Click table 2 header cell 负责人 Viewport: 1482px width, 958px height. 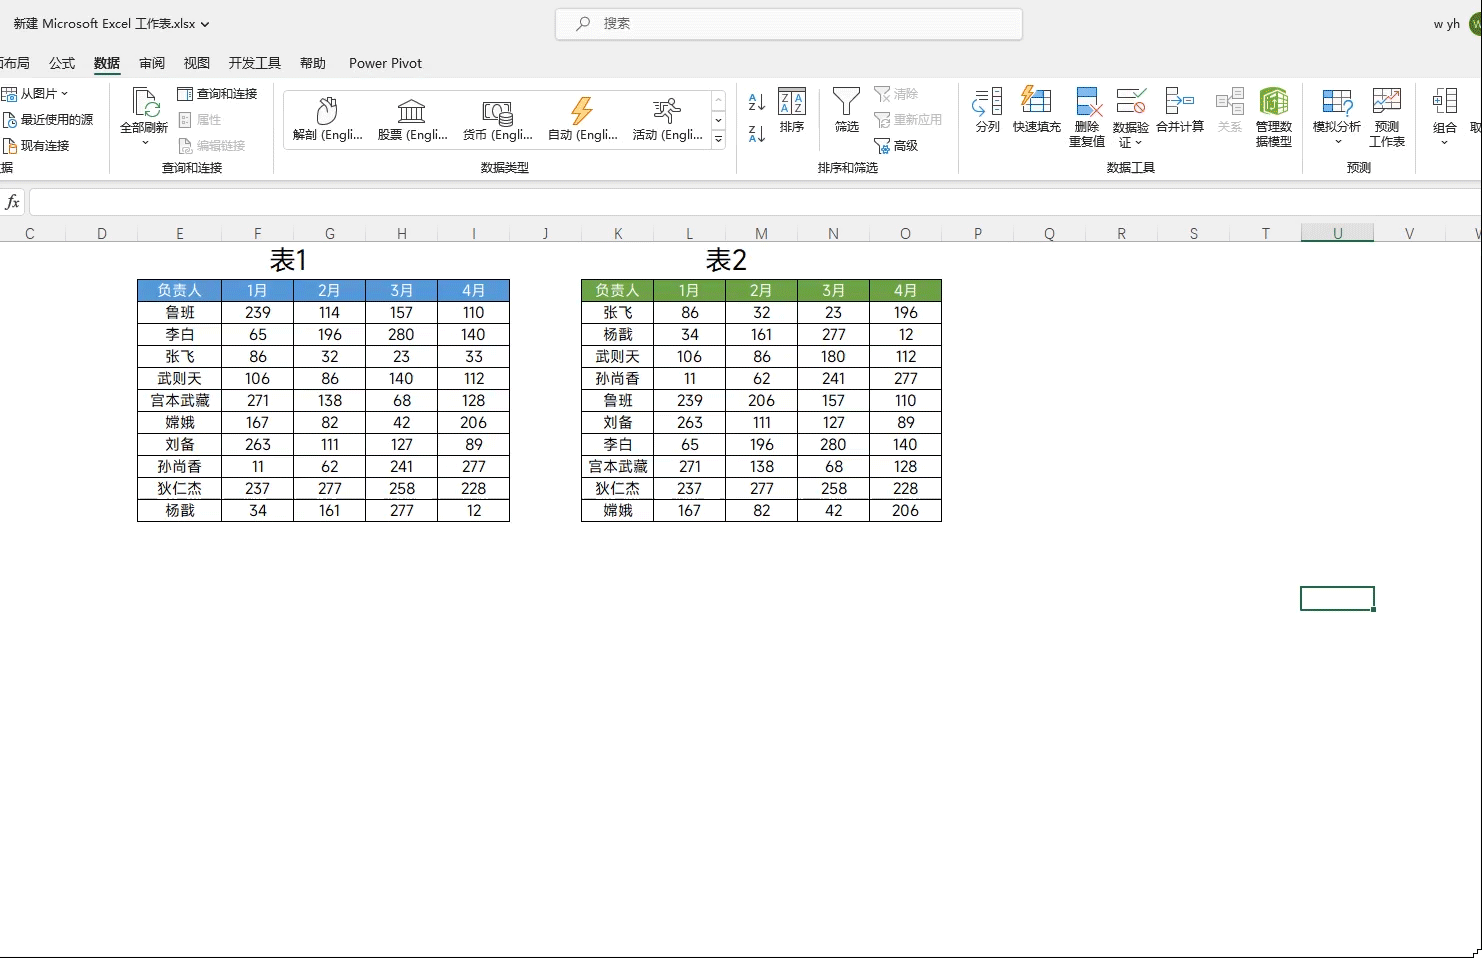[x=617, y=290]
